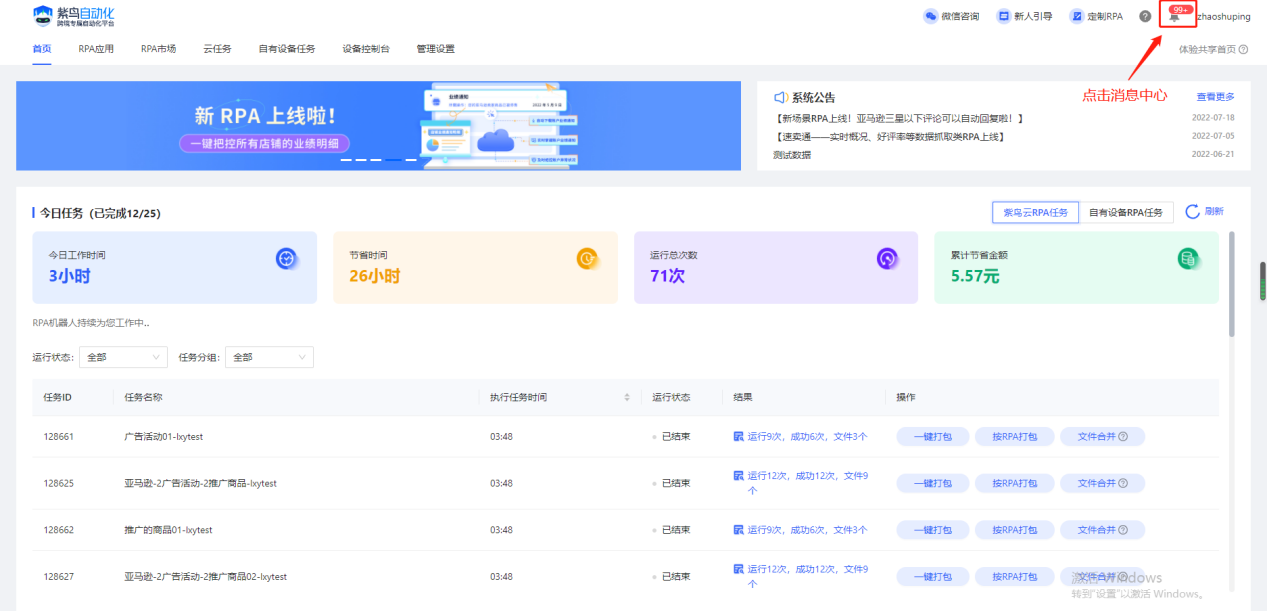Open the 管理设置 tab
The image size is (1267, 611).
(x=435, y=49)
